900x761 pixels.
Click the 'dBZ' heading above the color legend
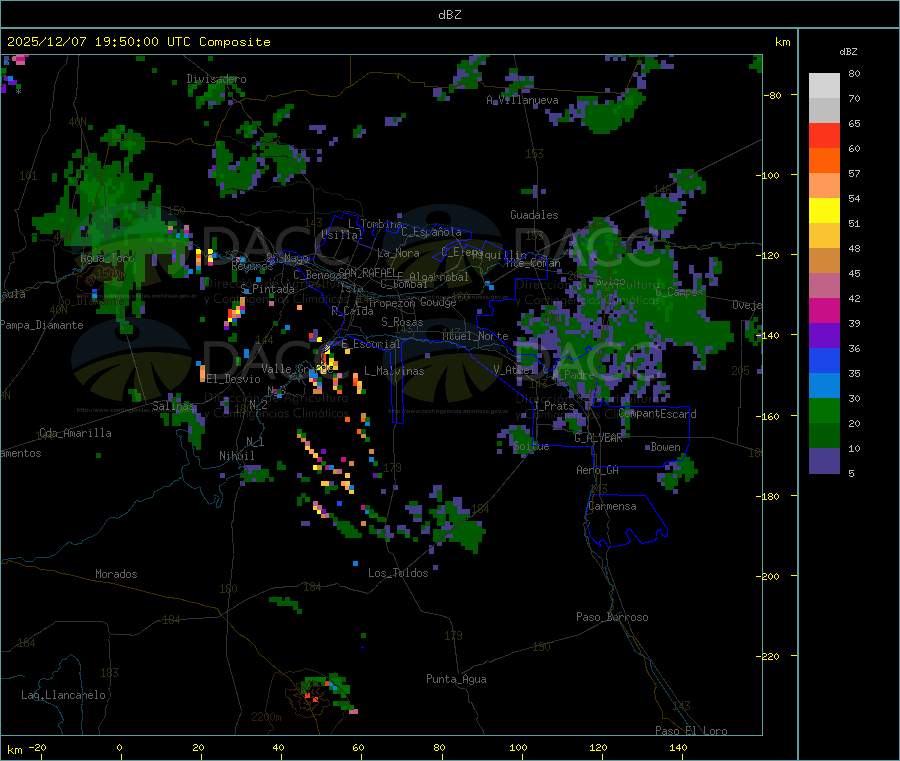[x=848, y=52]
